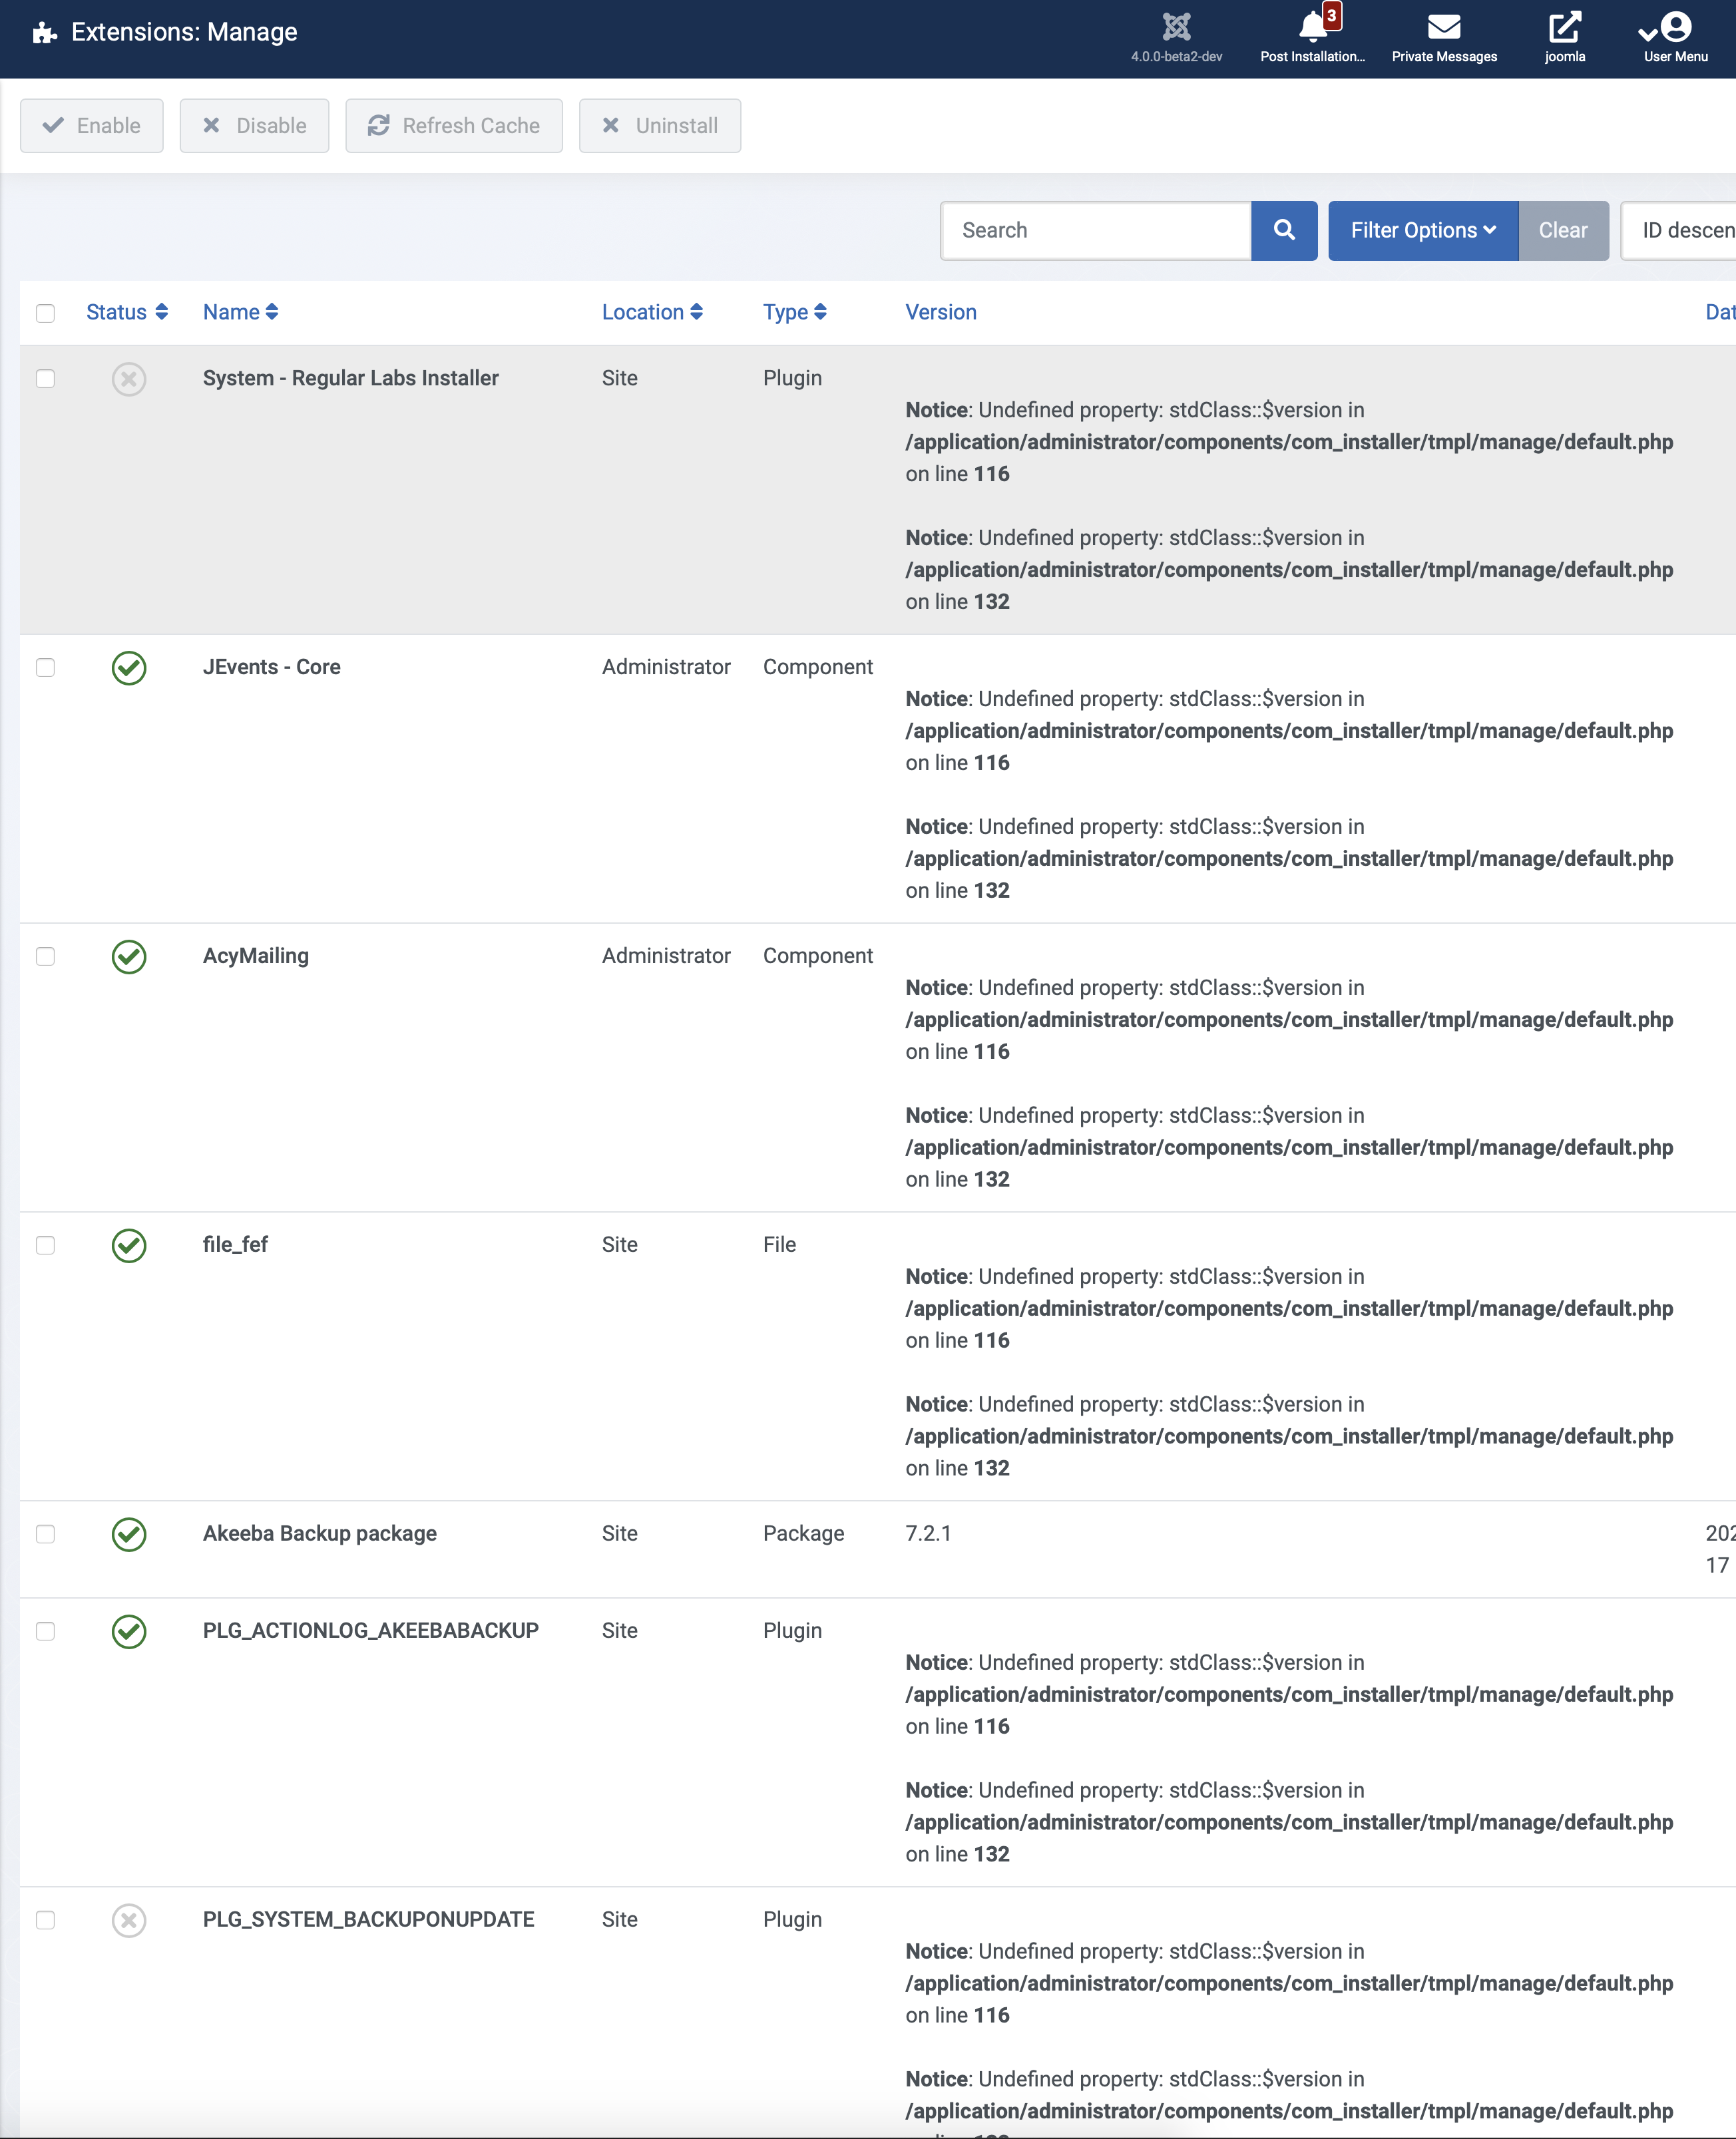This screenshot has height=2139, width=1736.
Task: Toggle status icon of PLG_ACTIONLOG_AKEEBABACKUP
Action: pyautogui.click(x=129, y=1631)
